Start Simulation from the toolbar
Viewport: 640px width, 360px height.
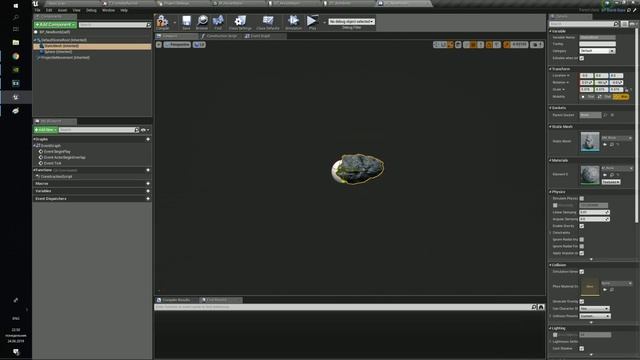pos(293,22)
